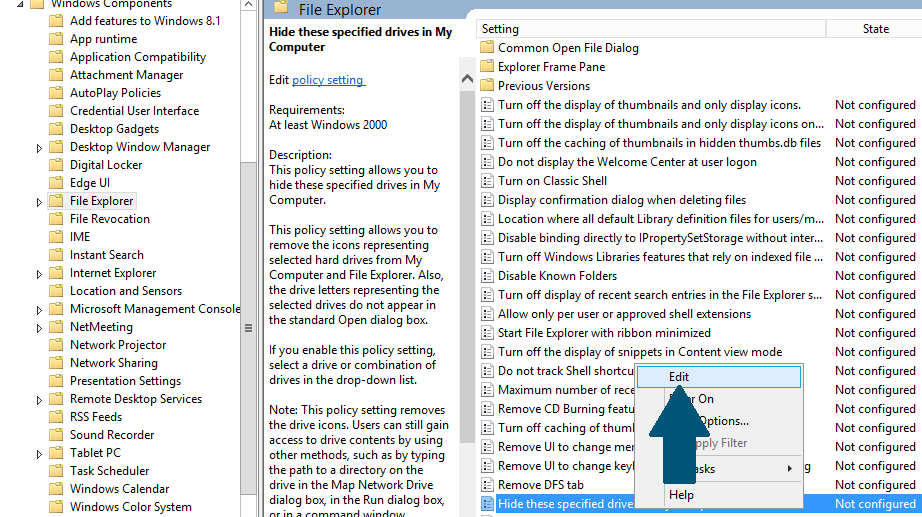Click Not configured state for Turn on Classic Shell

875,181
